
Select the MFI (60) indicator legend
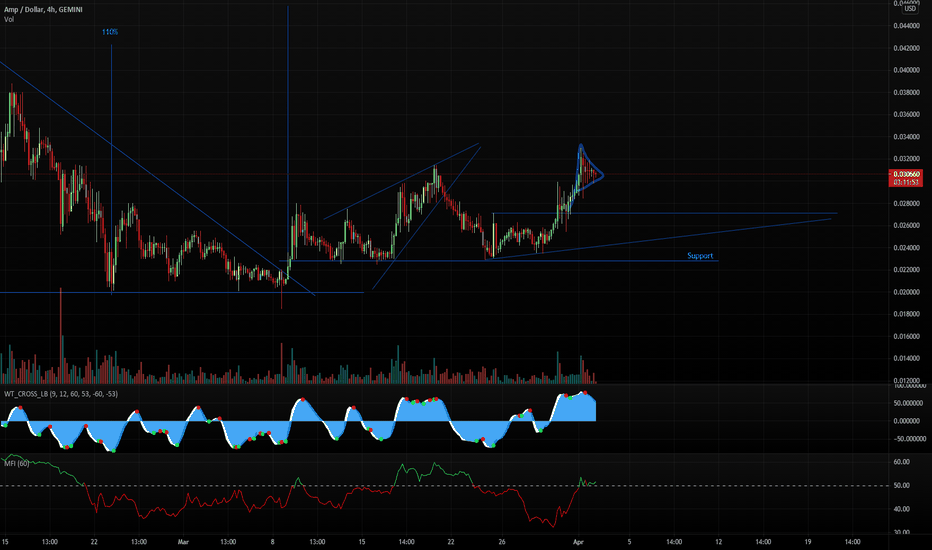click(x=17, y=463)
